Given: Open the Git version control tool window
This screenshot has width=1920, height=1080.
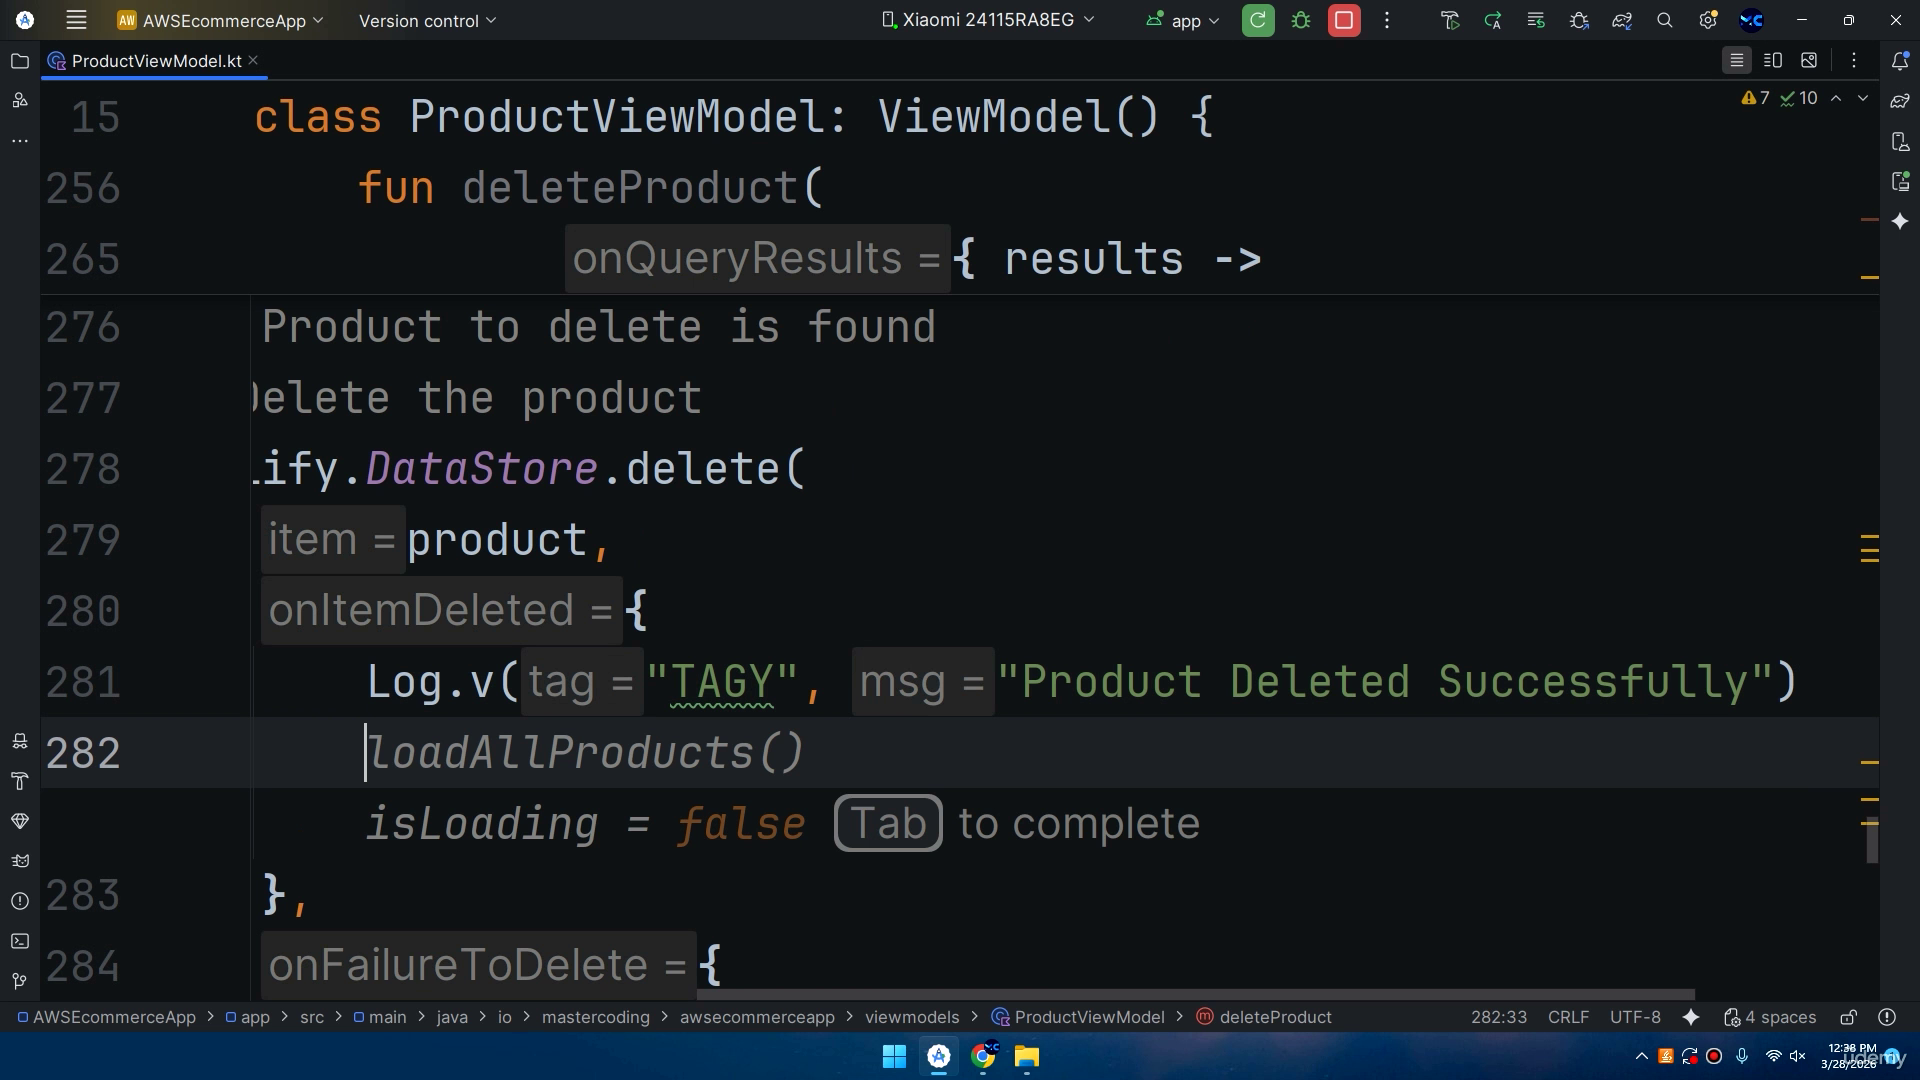Looking at the screenshot, I should [19, 981].
